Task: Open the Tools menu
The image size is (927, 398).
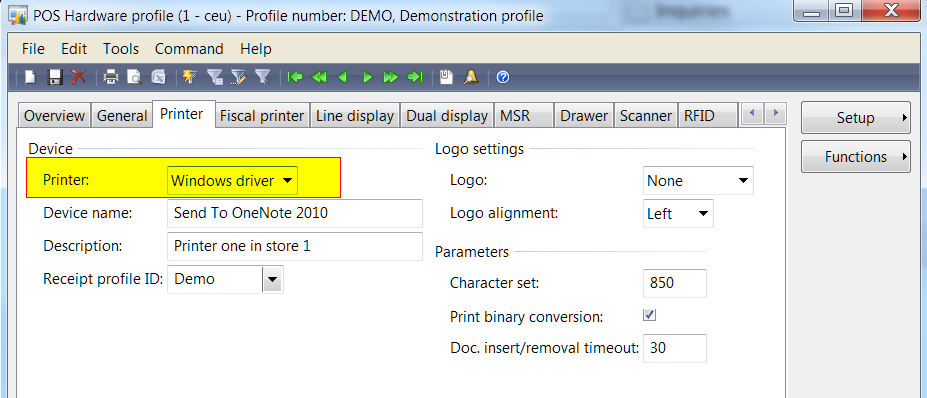Action: 121,48
